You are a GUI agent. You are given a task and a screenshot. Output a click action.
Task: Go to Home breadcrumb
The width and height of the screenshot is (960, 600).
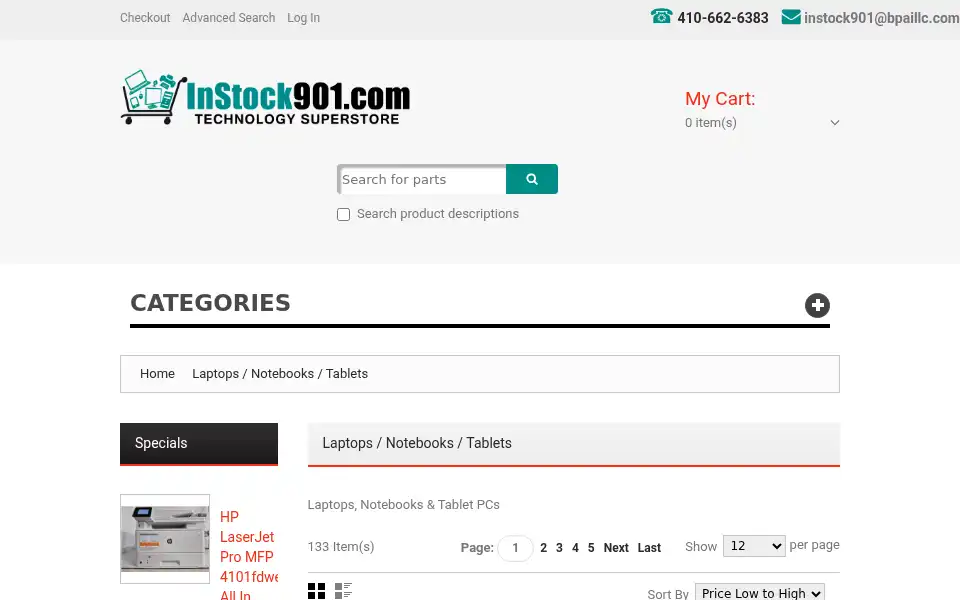157,373
